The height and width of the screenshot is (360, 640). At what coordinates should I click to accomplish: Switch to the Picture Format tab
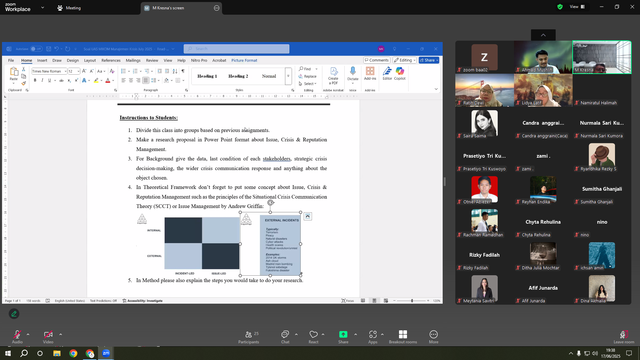[x=244, y=60]
